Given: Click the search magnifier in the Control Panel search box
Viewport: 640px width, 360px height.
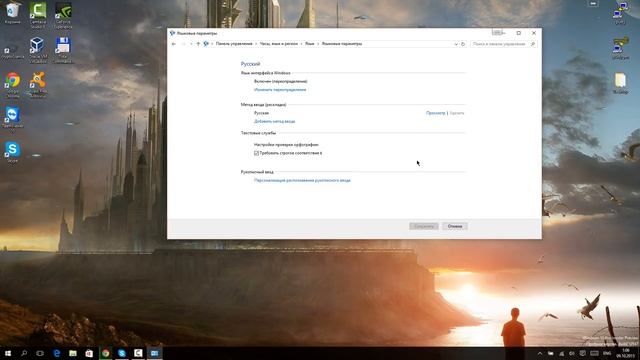Looking at the screenshot, I should [x=533, y=44].
